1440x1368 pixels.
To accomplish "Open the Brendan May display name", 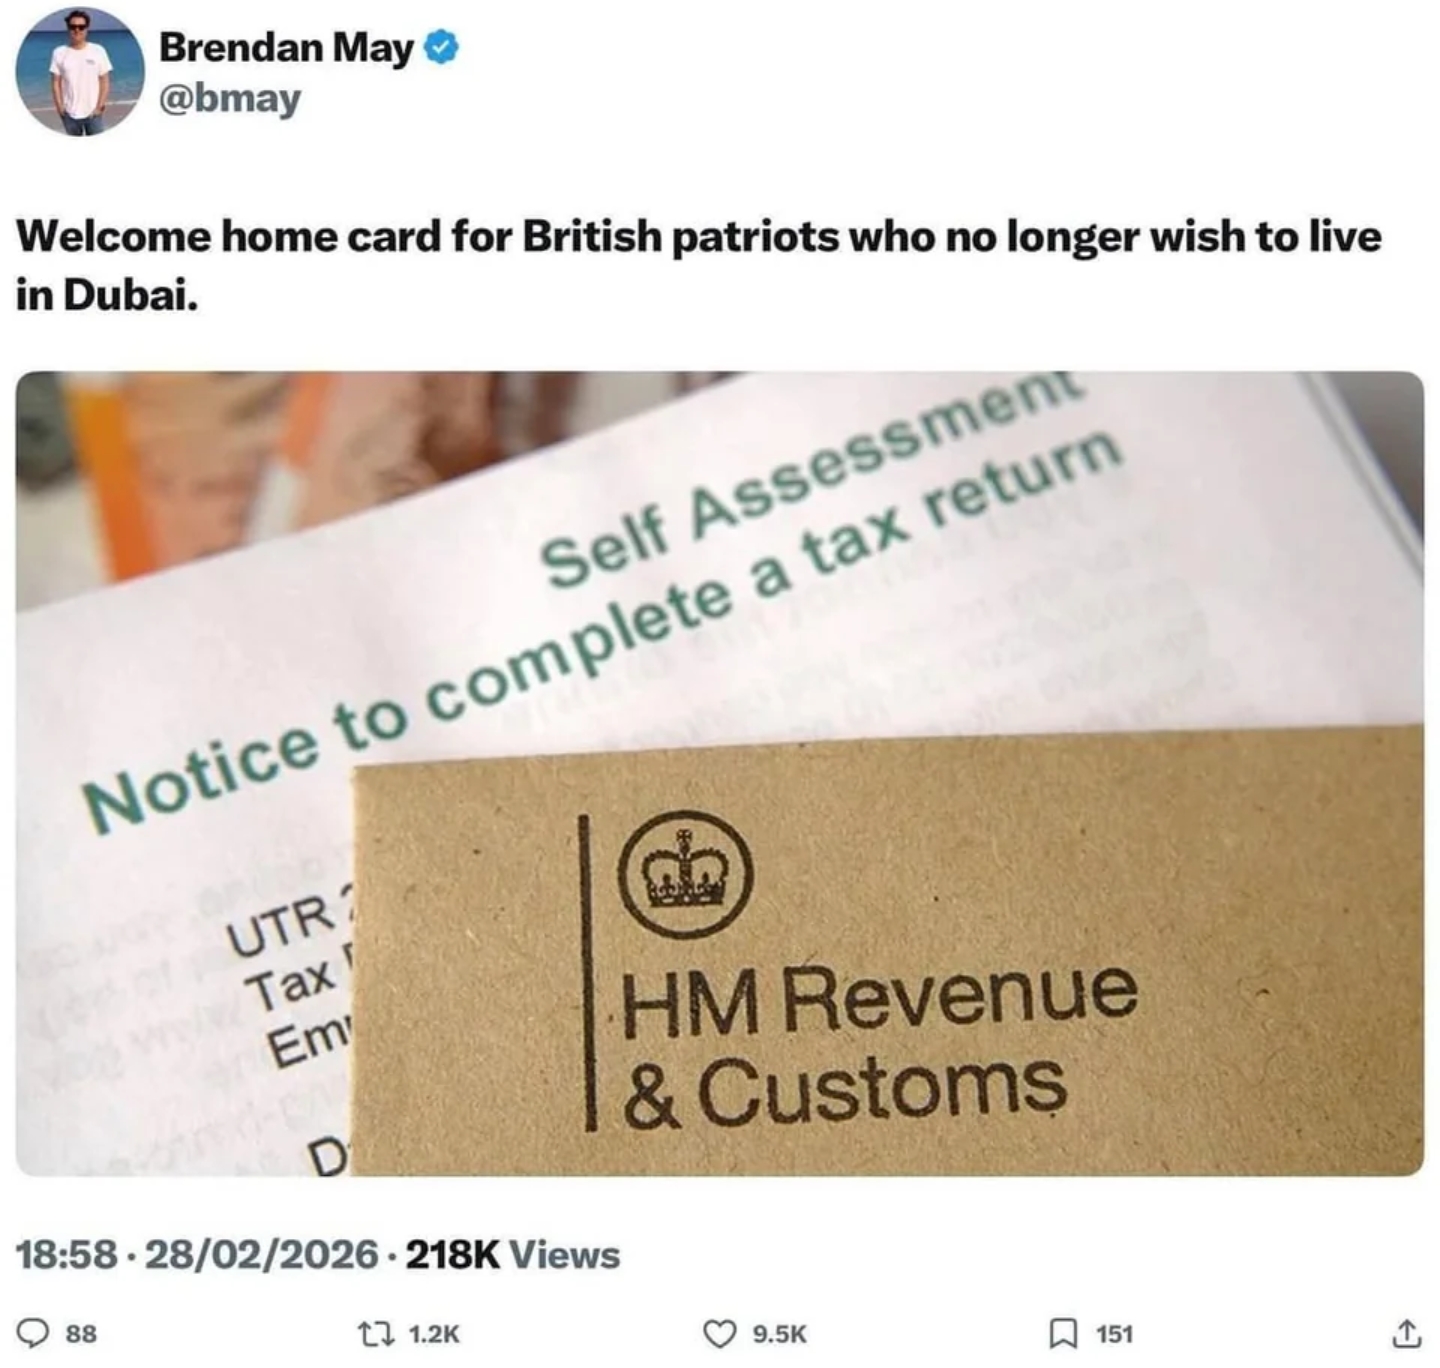I will coord(286,47).
